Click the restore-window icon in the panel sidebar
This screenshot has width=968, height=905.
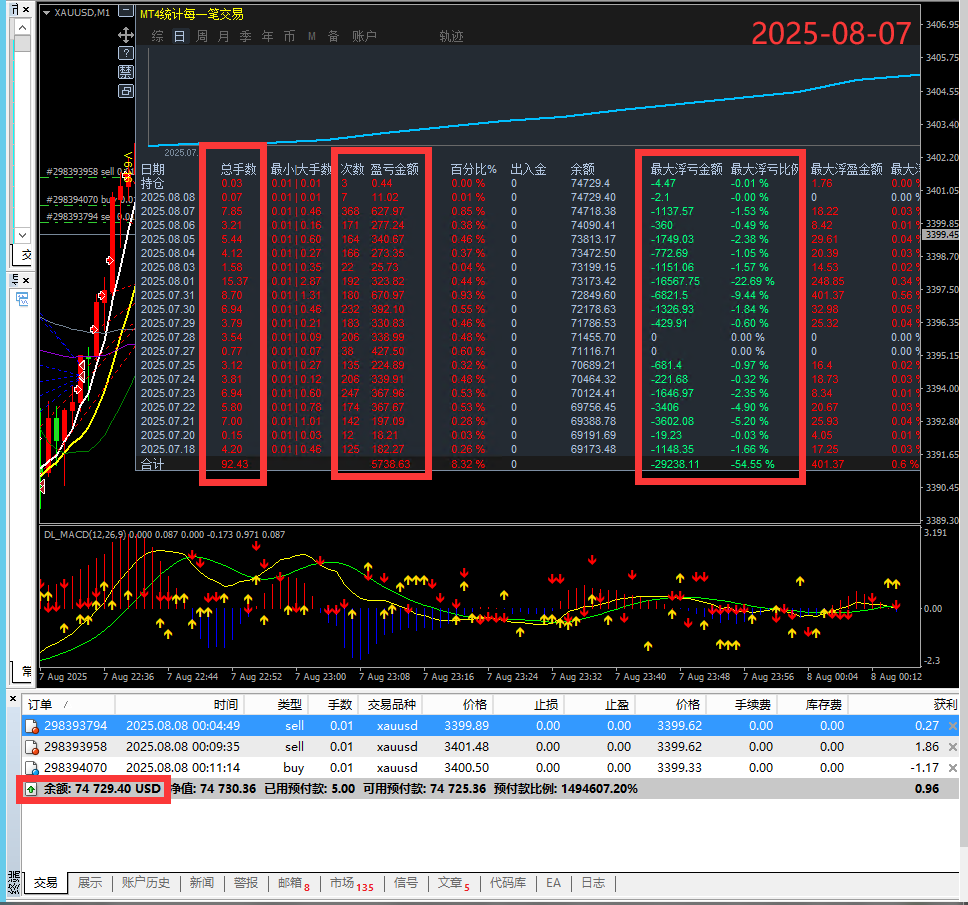(126, 91)
